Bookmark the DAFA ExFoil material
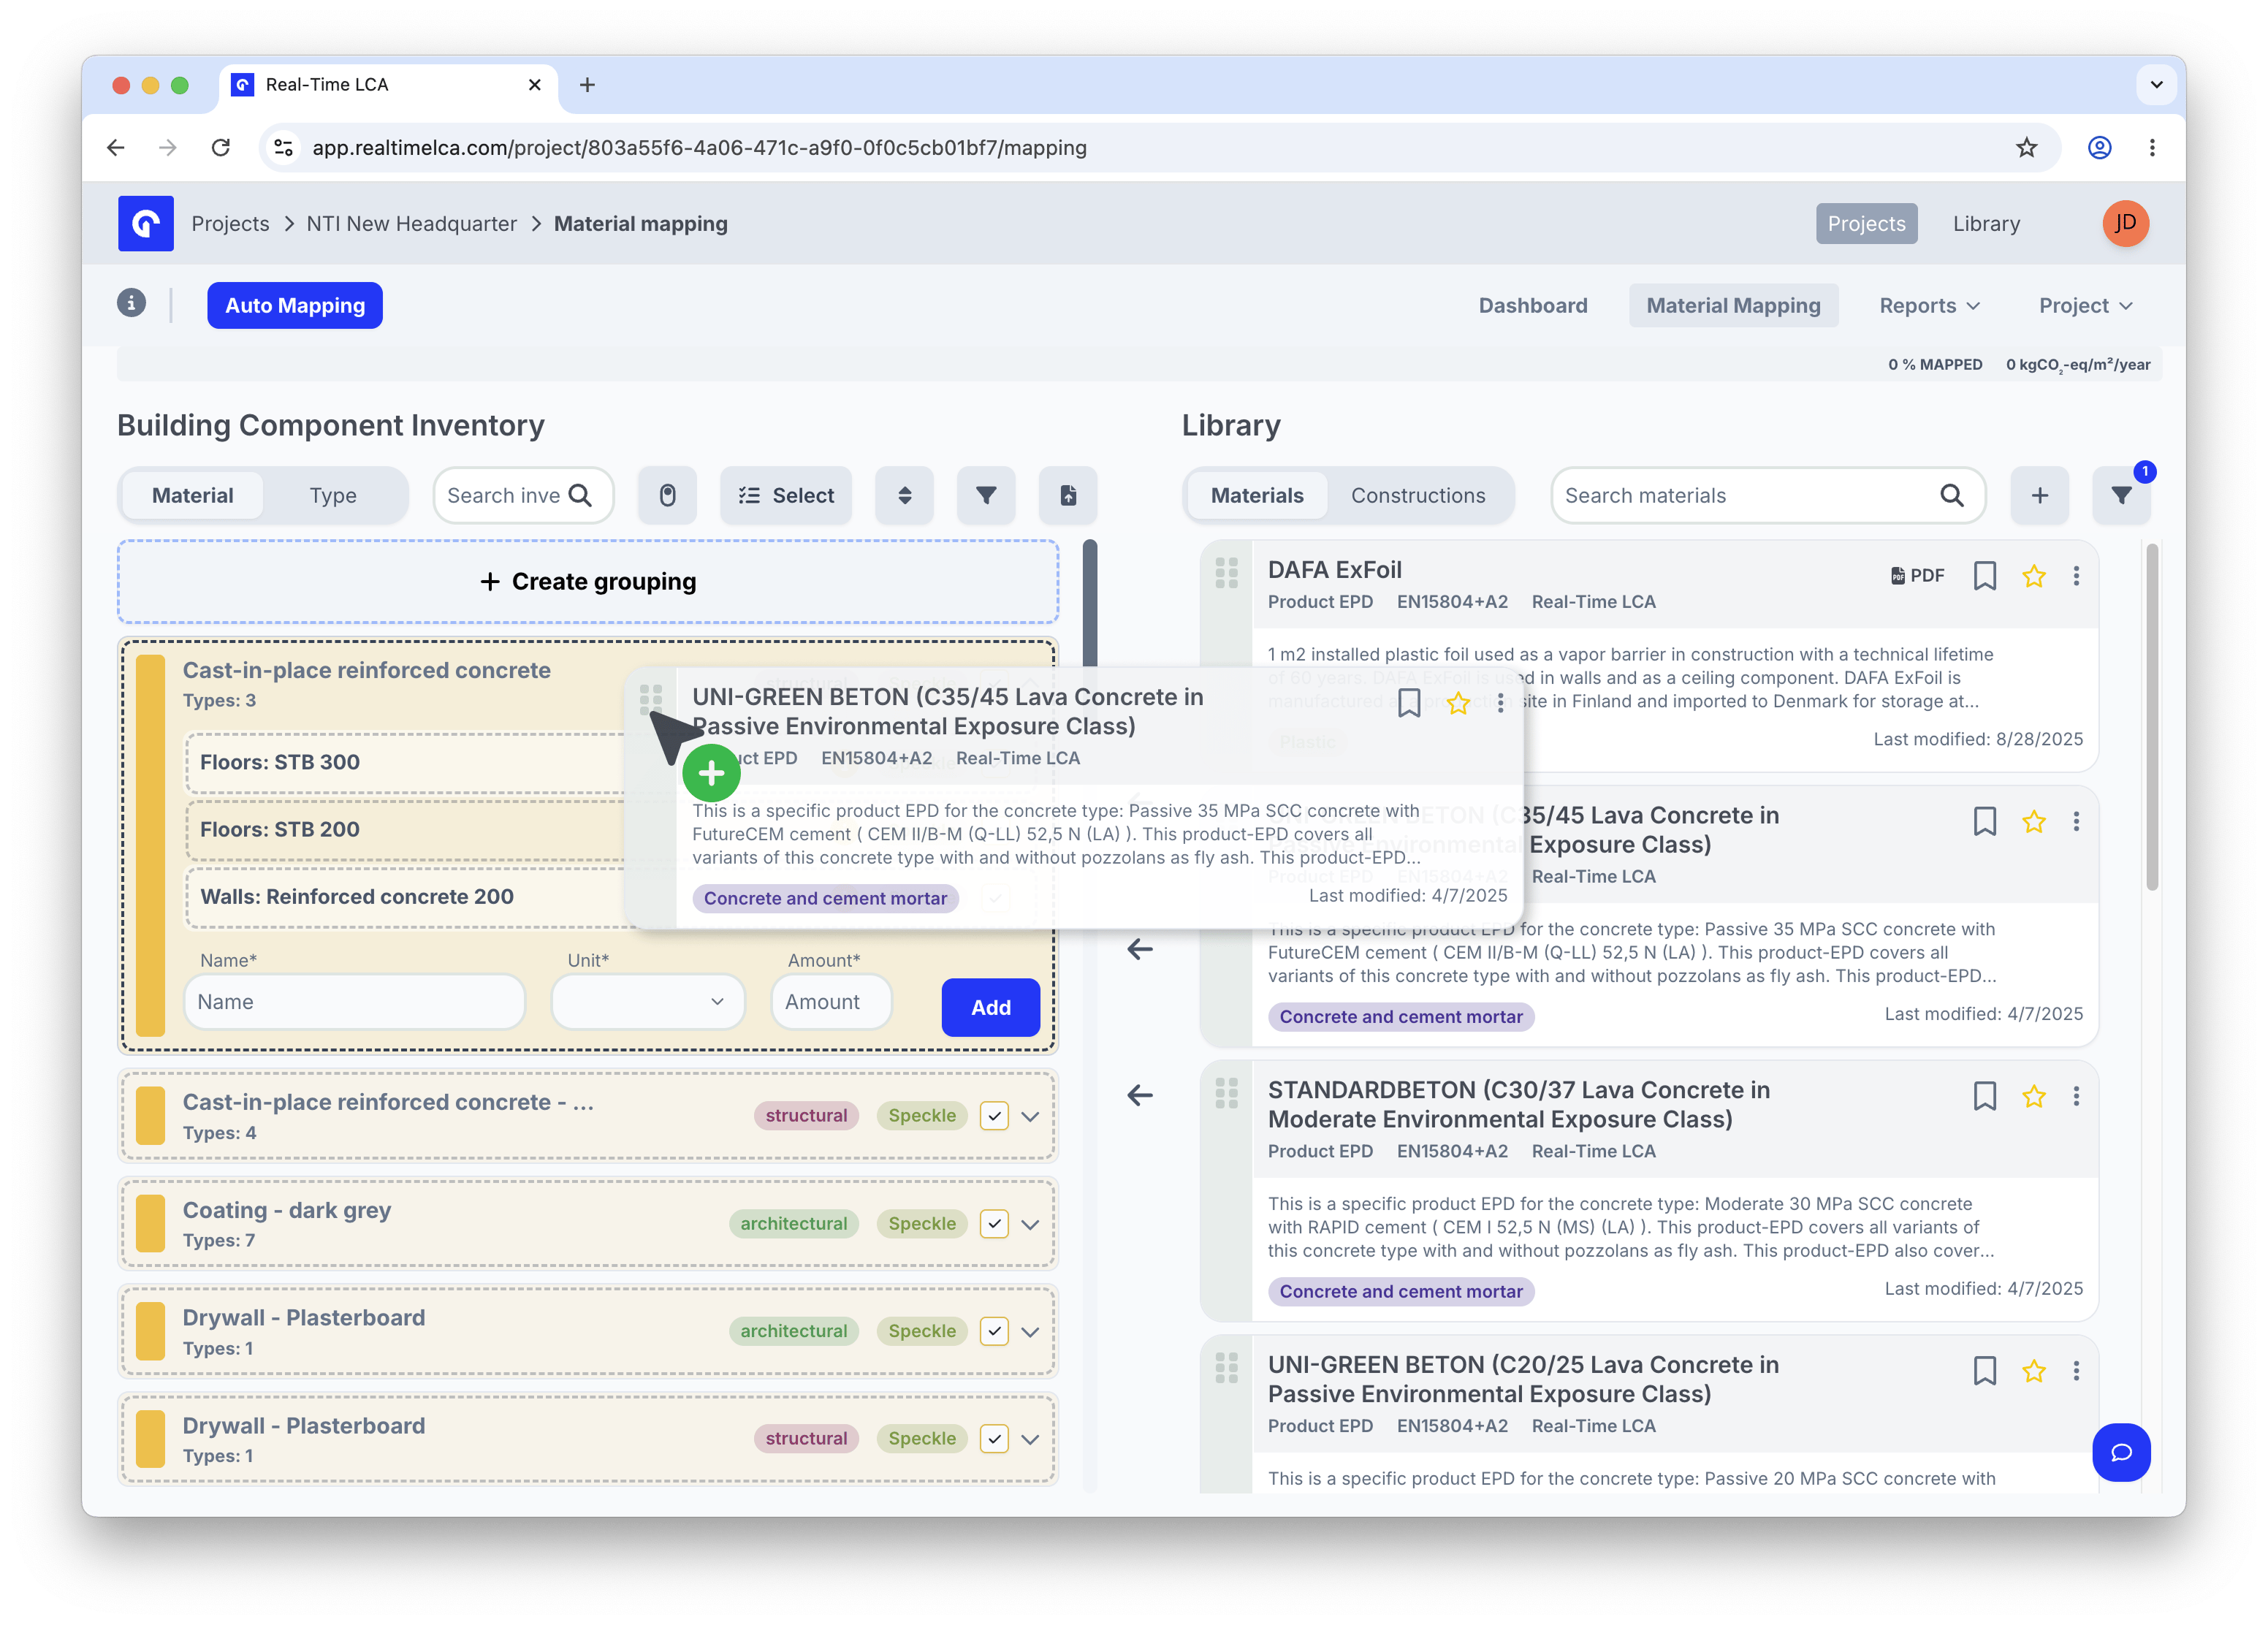The image size is (2268, 1625). click(x=1984, y=576)
